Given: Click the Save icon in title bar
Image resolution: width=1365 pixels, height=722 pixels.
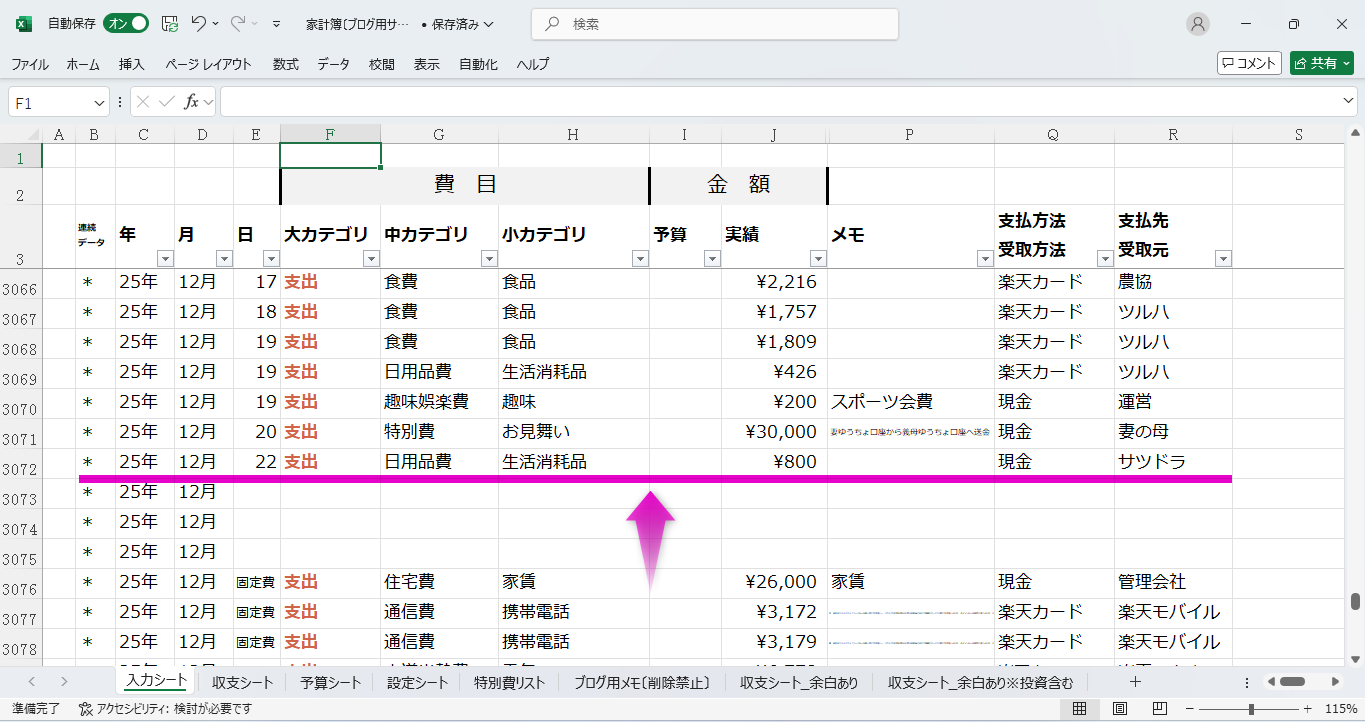Looking at the screenshot, I should point(170,24).
